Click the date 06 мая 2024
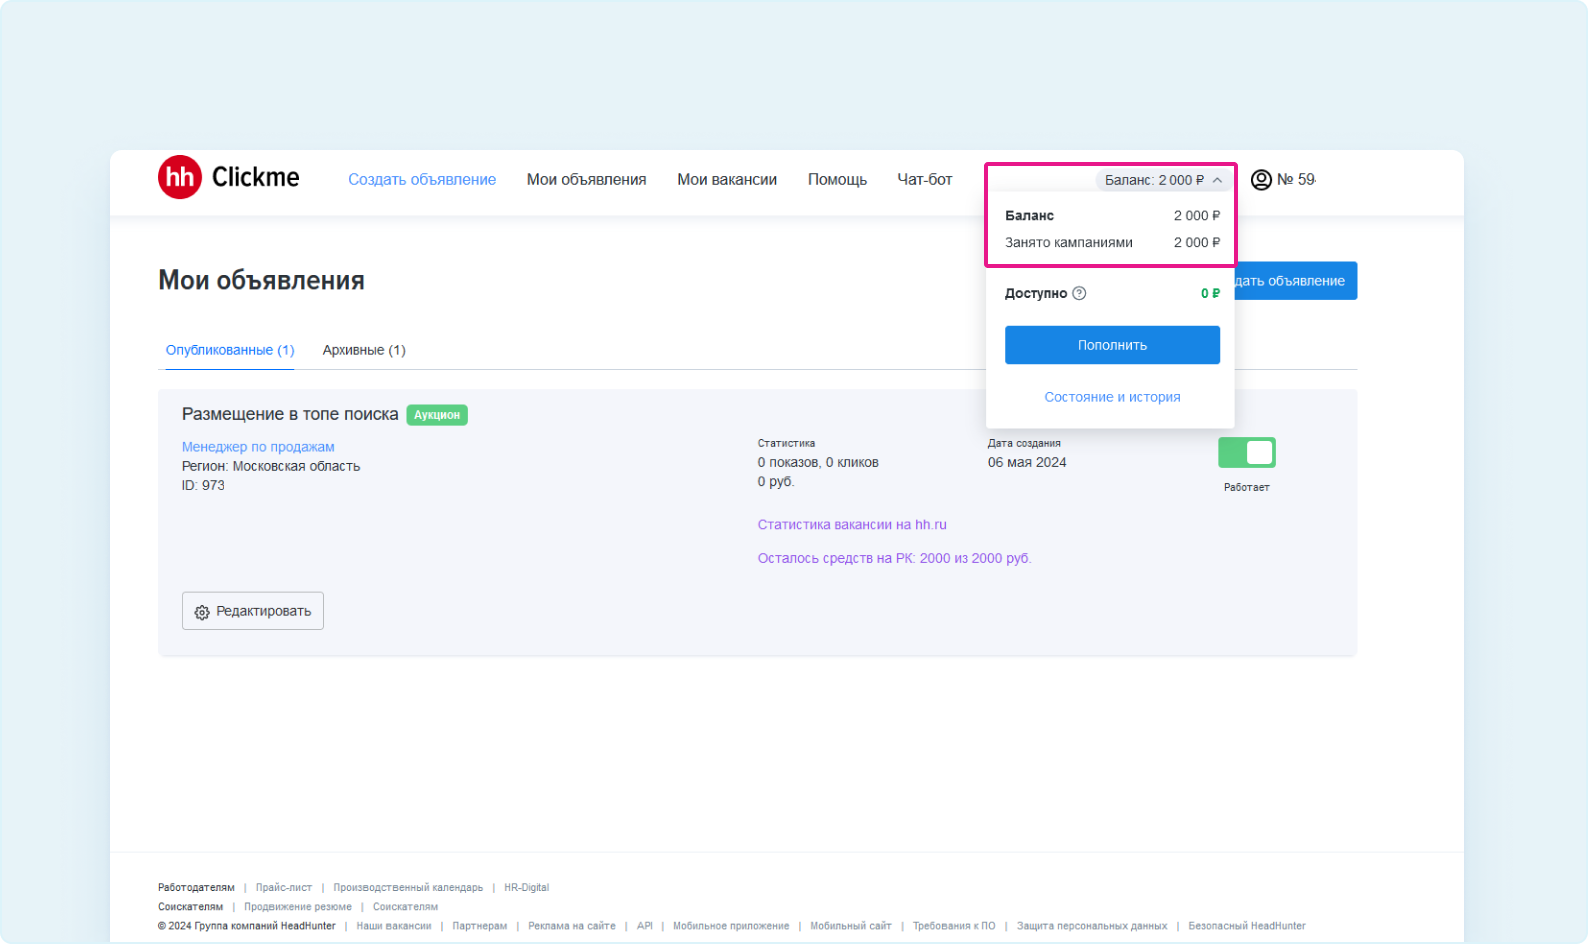This screenshot has width=1588, height=944. pyautogui.click(x=1027, y=462)
